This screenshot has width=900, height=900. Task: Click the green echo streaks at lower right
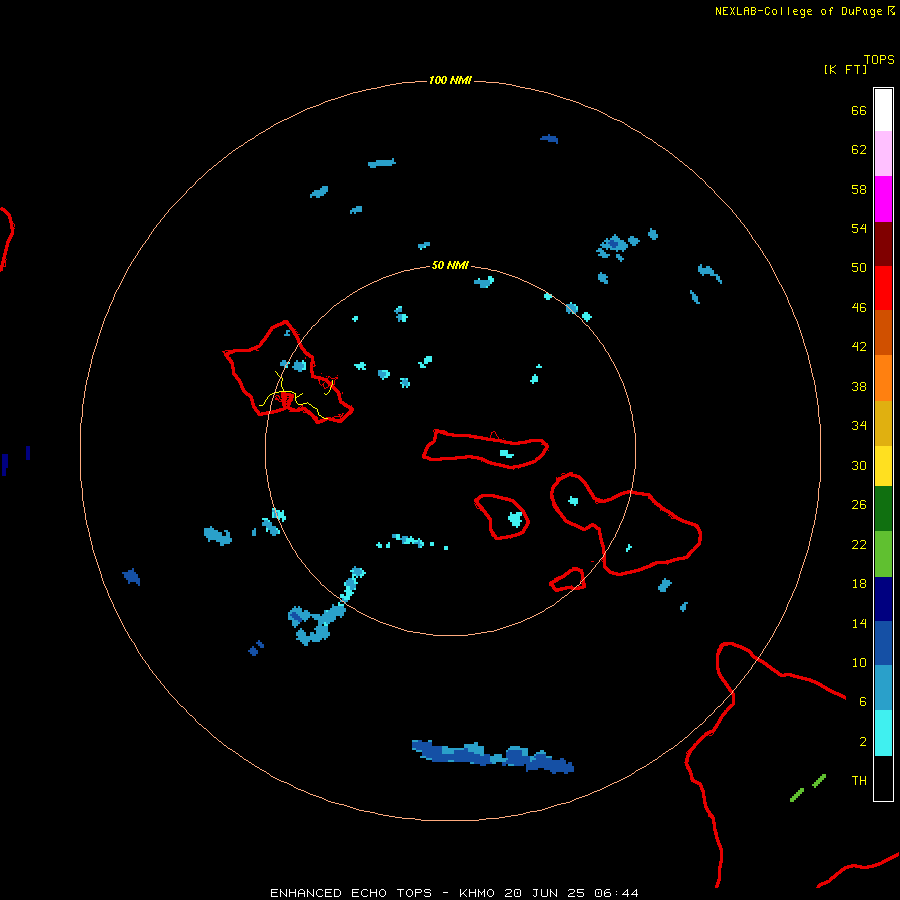point(808,788)
